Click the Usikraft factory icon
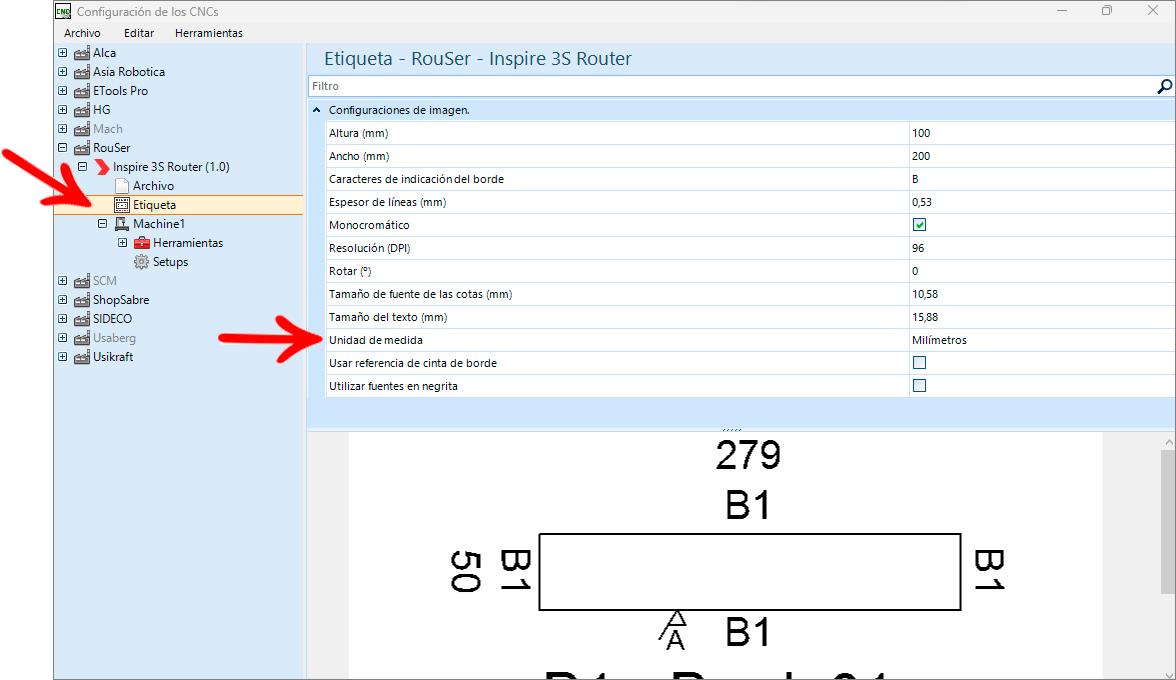Screen dimensions: 1176x680 [82, 357]
